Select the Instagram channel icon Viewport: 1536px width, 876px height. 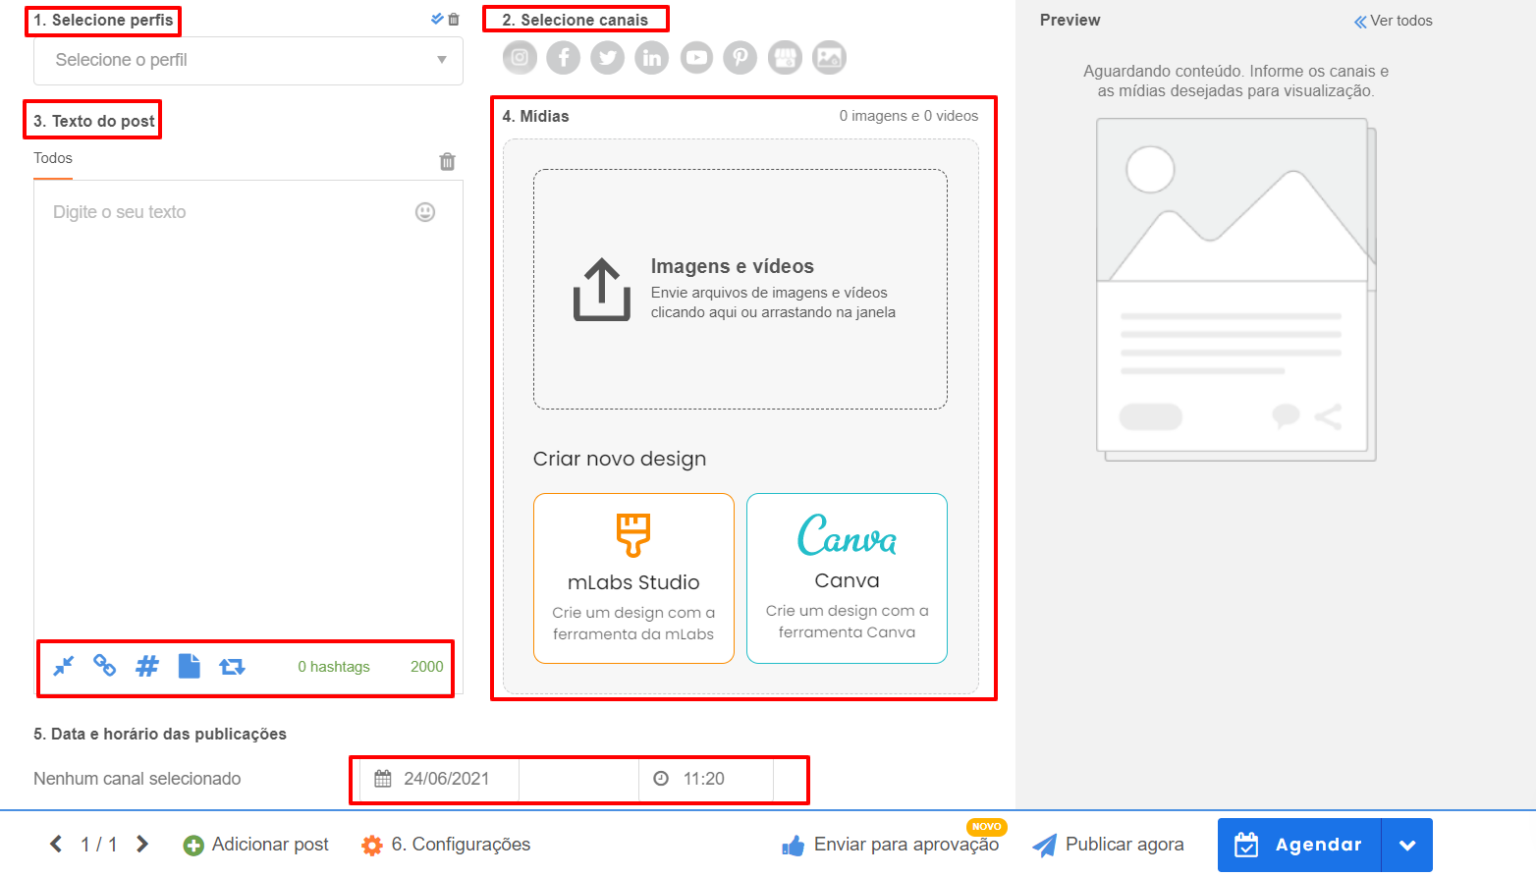pos(519,57)
